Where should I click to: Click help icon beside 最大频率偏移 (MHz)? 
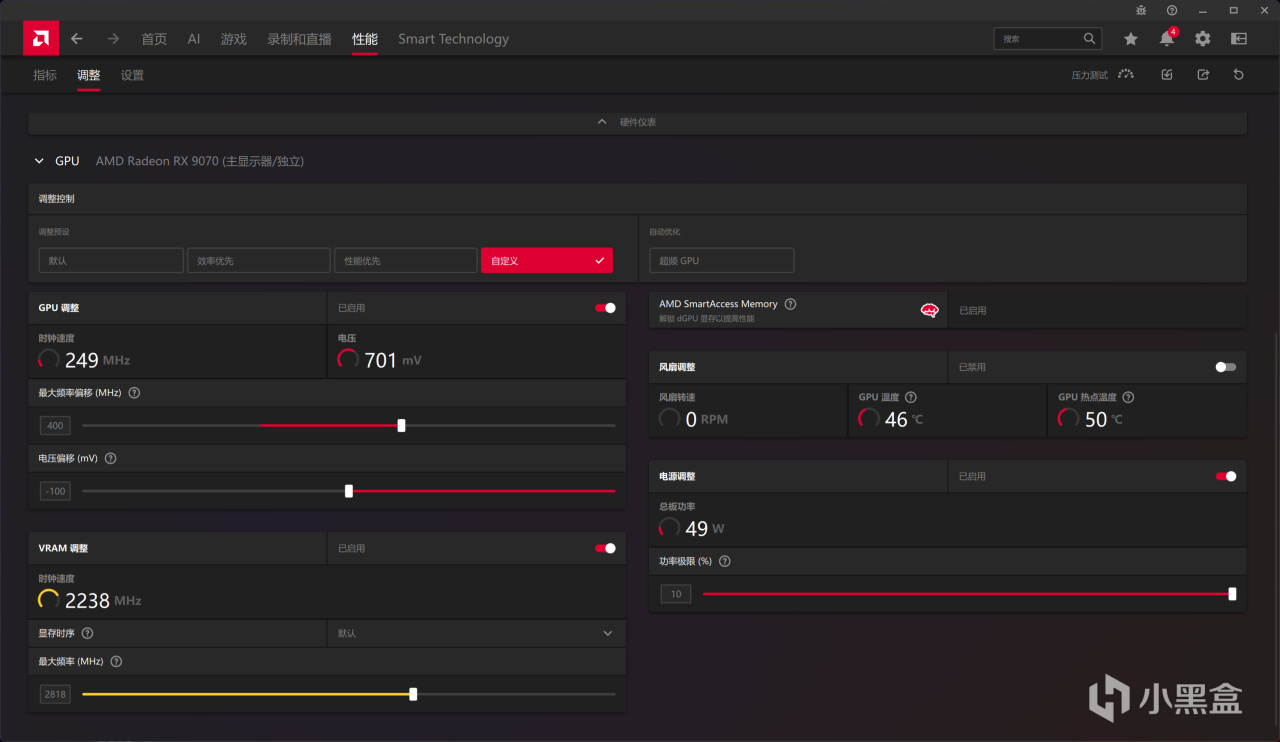pos(134,393)
